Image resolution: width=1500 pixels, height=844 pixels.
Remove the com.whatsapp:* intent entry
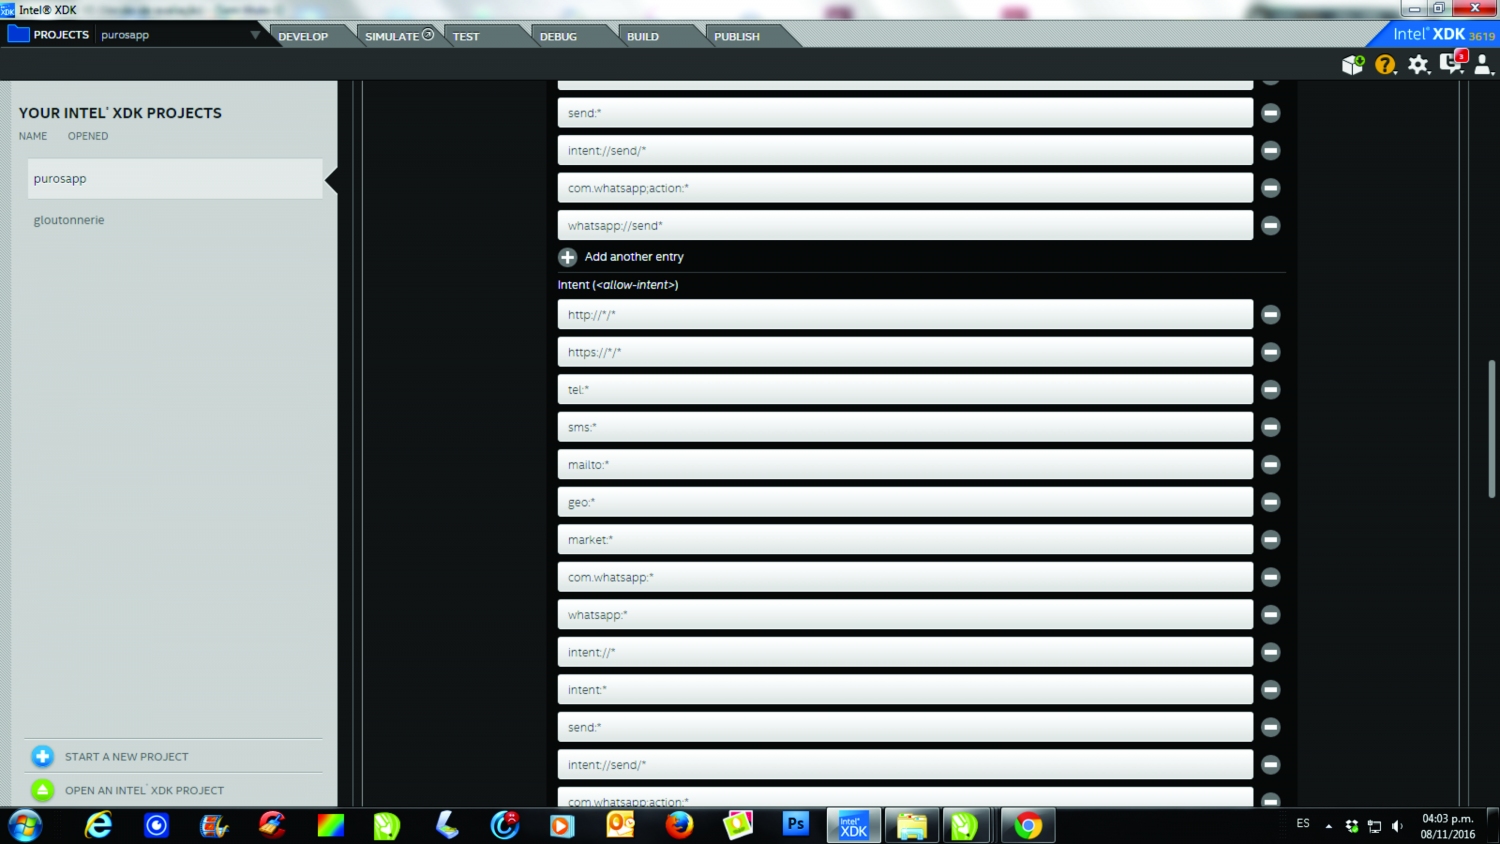pos(1270,577)
